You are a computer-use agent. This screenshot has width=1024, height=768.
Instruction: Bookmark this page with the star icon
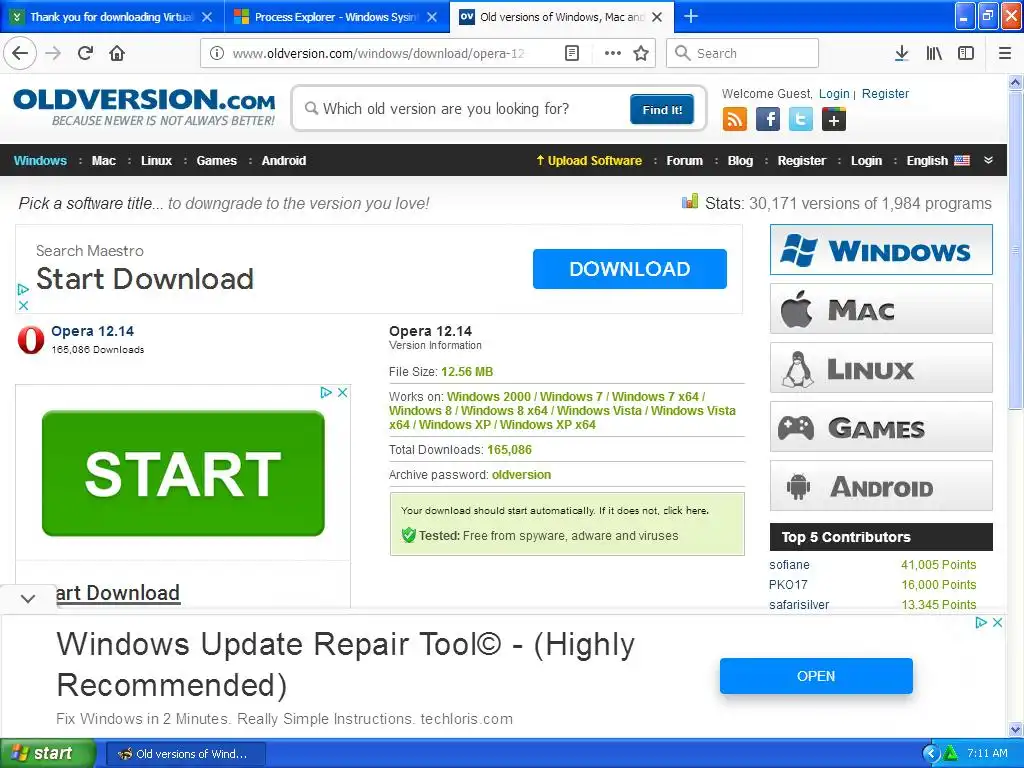(641, 53)
